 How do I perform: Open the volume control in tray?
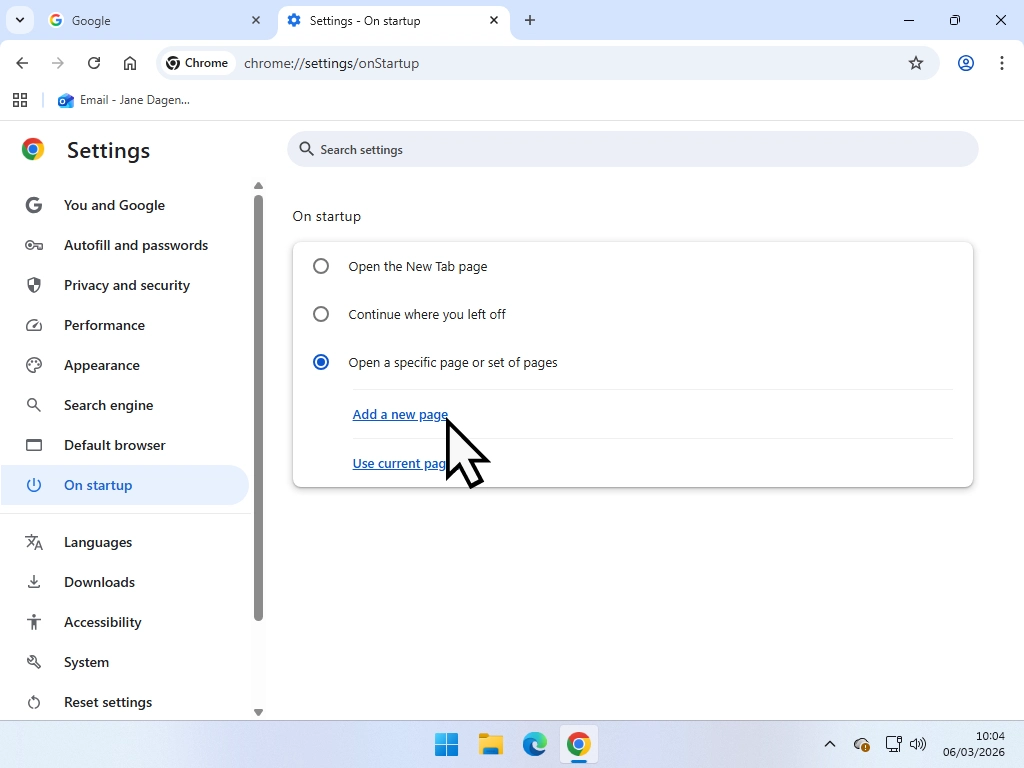coord(918,744)
